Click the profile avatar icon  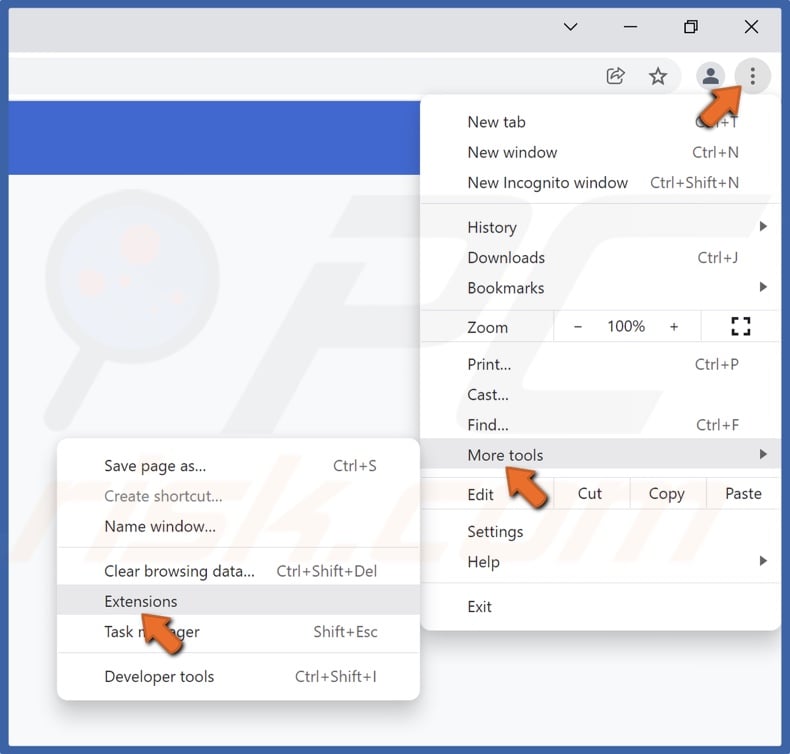pos(710,76)
